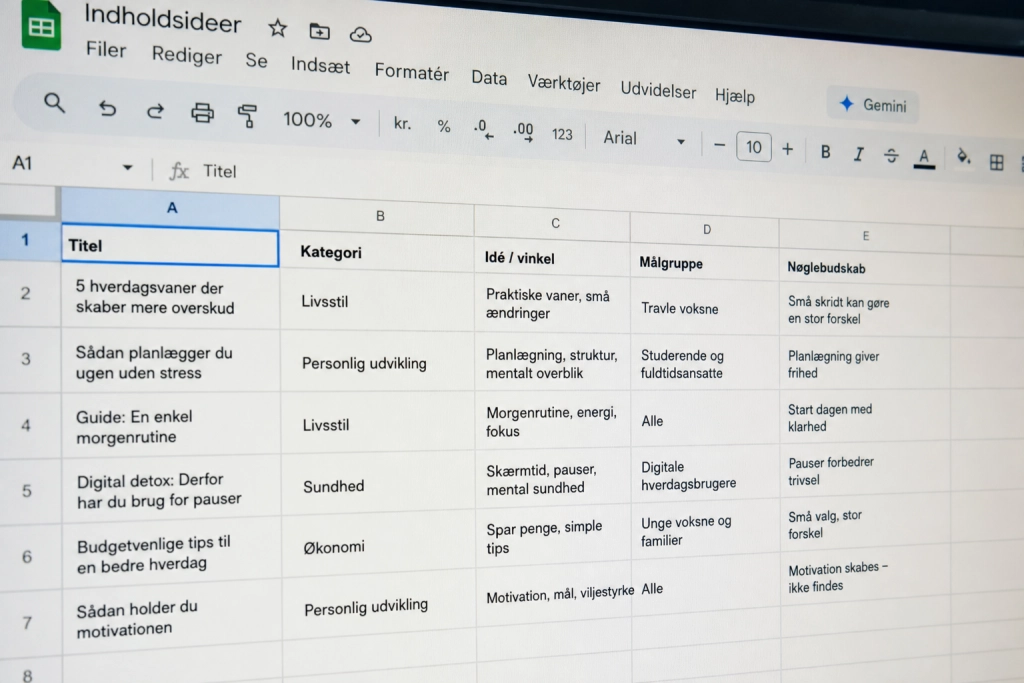Move document using the folder icon
Screen dimensions: 1024x683
coord(319,31)
